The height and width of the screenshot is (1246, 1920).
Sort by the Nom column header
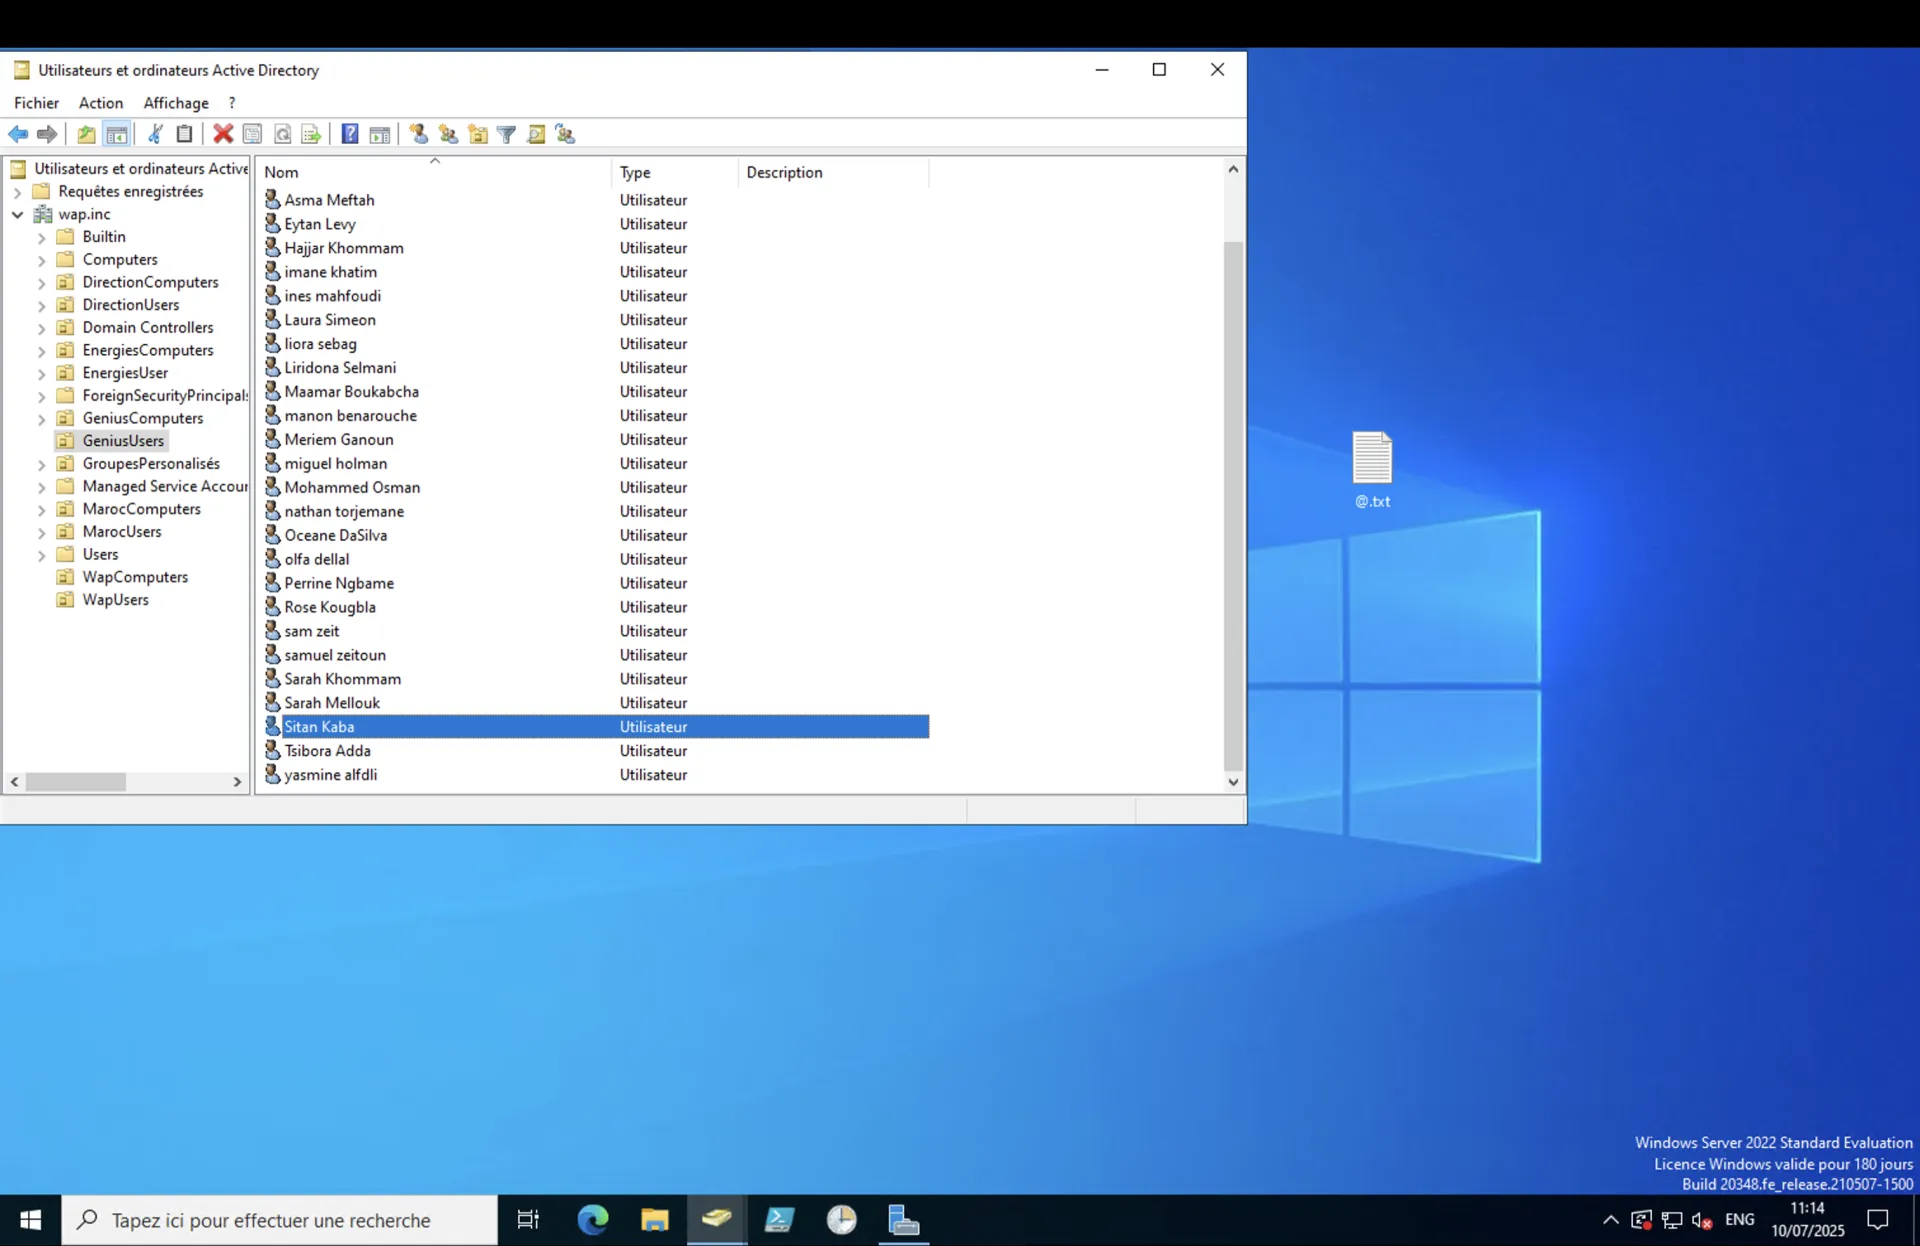(434, 172)
